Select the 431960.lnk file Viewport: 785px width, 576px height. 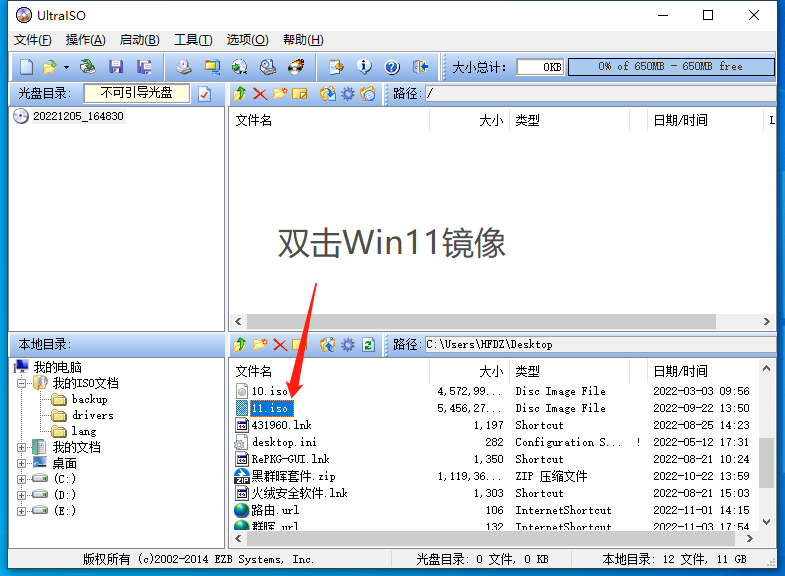point(281,425)
